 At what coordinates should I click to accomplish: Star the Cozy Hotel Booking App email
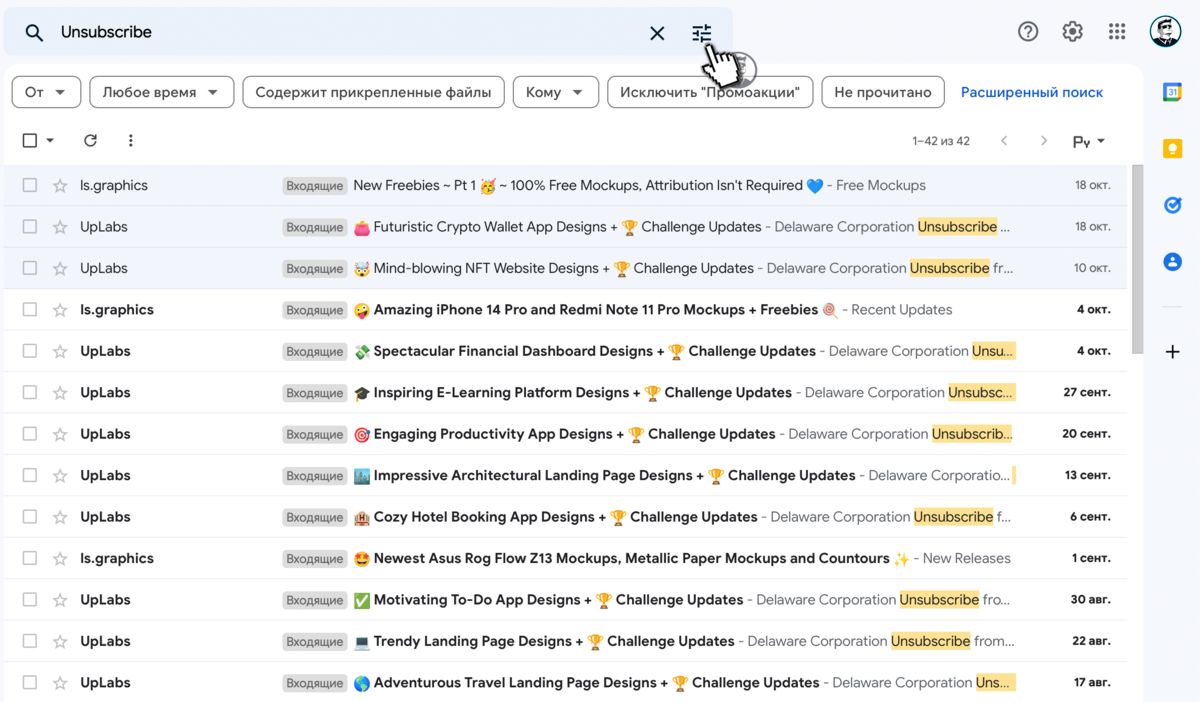coord(60,518)
